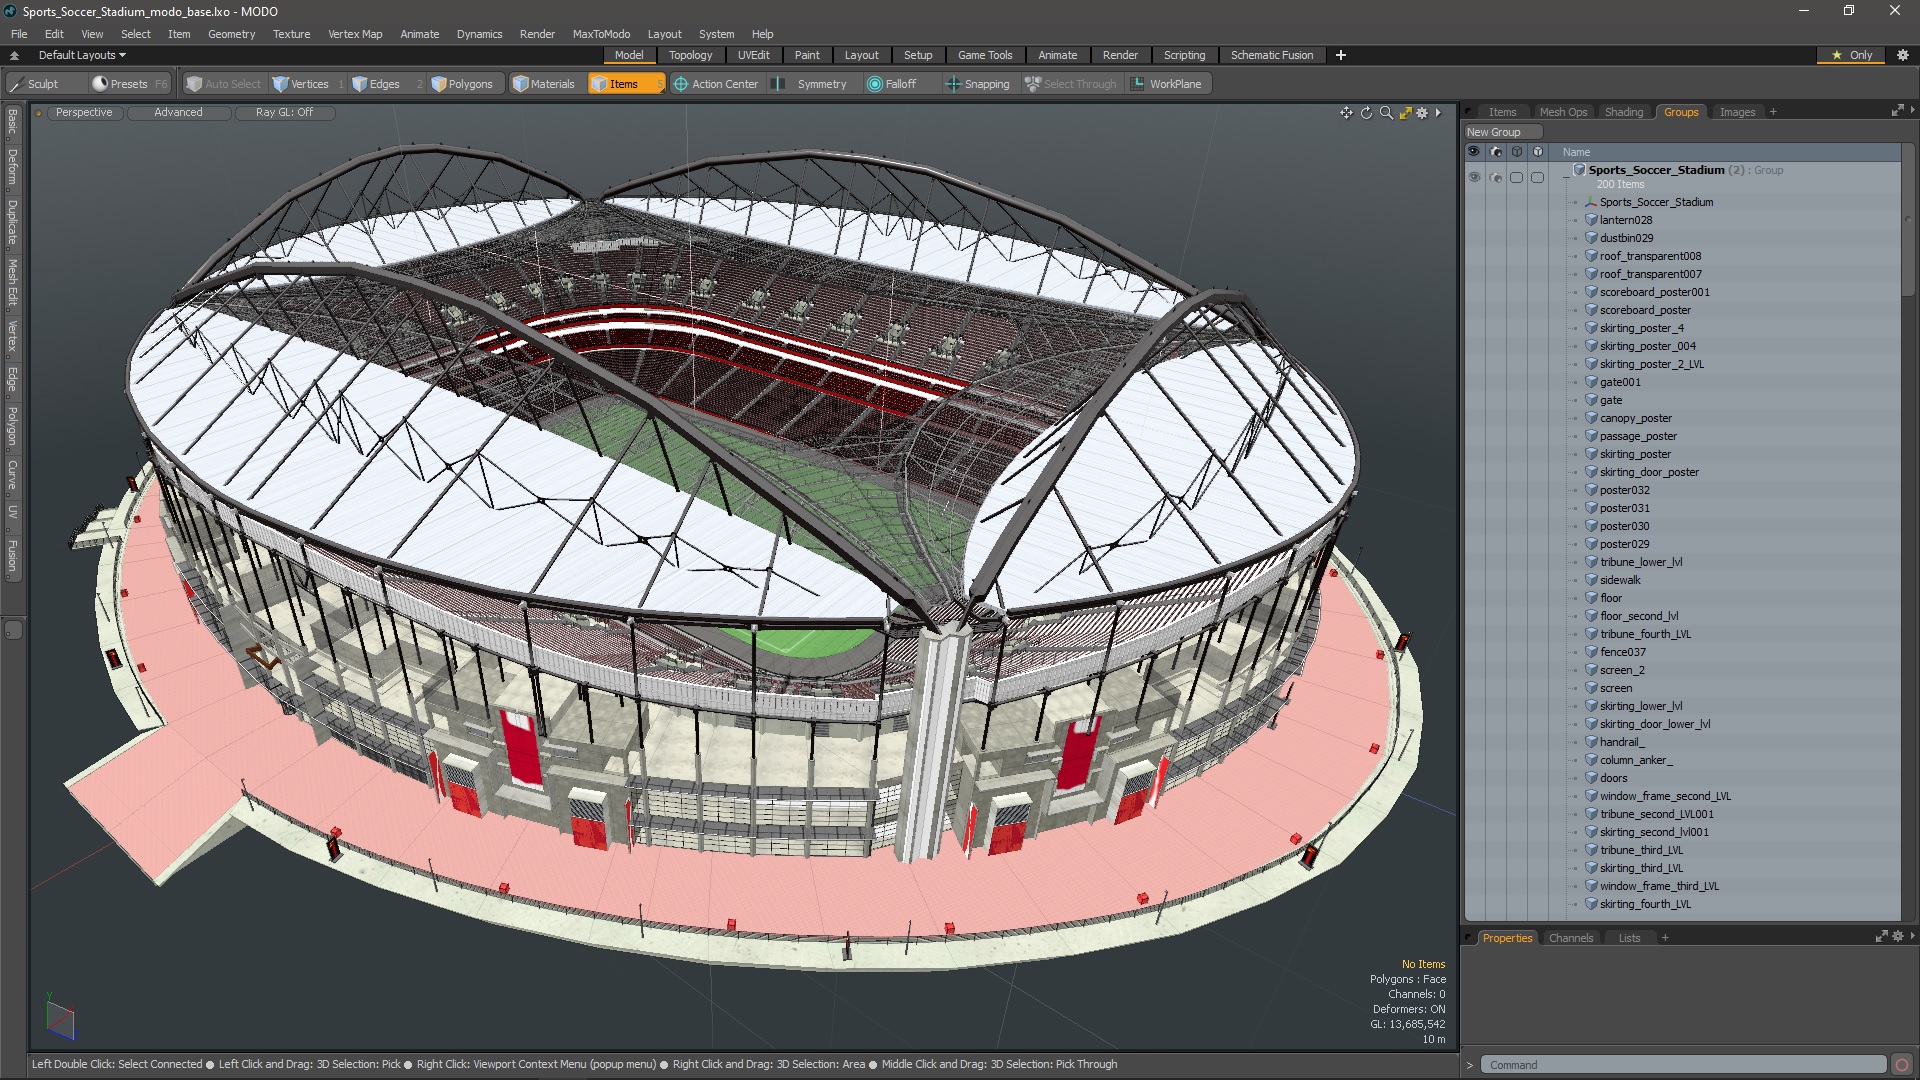Click the Ray GL: Off button
The image size is (1920, 1080).
[284, 112]
